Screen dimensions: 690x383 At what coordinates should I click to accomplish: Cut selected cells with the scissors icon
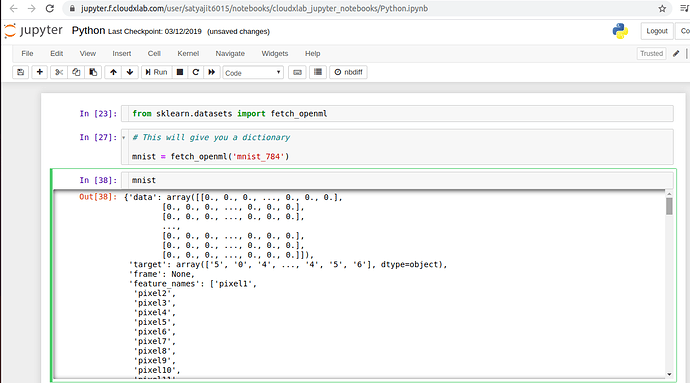point(59,72)
